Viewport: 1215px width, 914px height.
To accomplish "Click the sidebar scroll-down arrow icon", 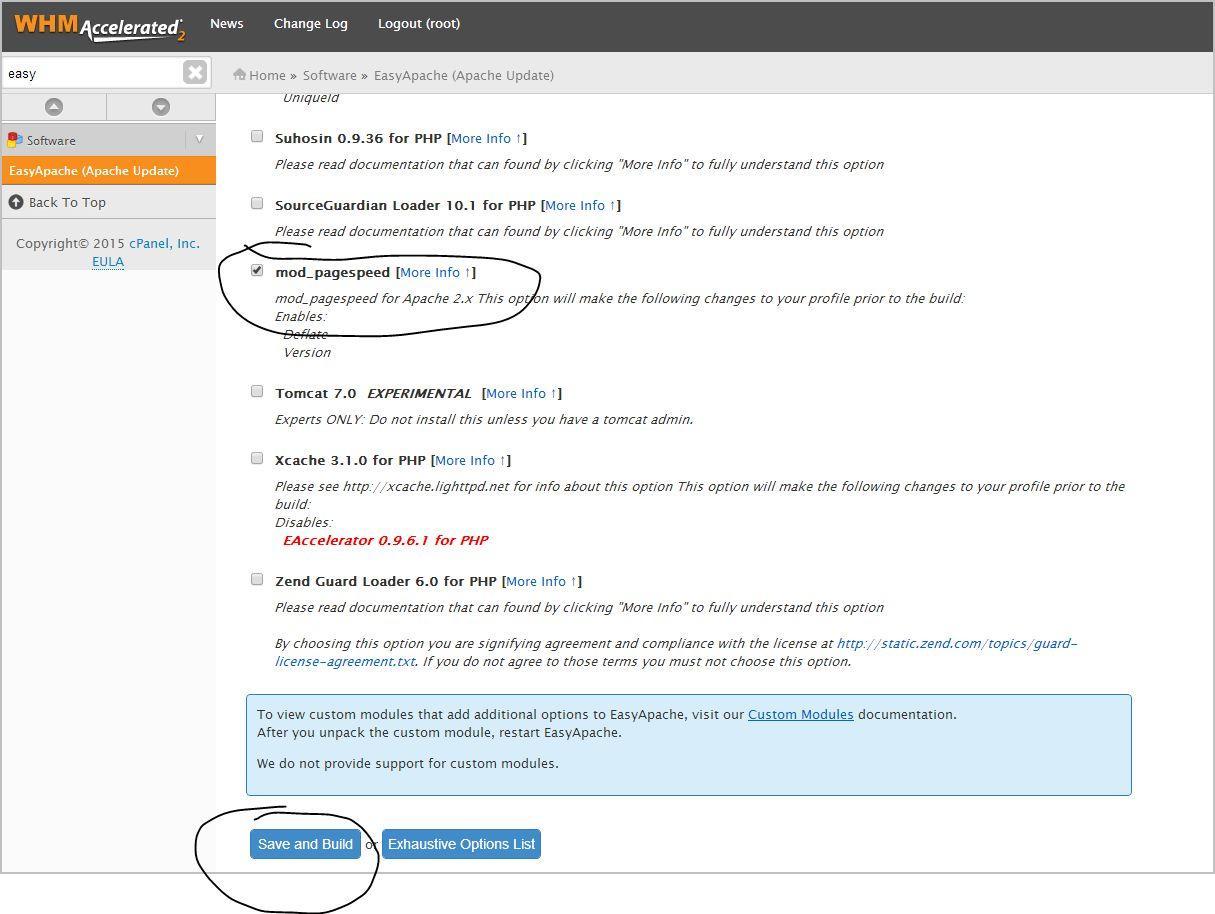I will pos(161,106).
